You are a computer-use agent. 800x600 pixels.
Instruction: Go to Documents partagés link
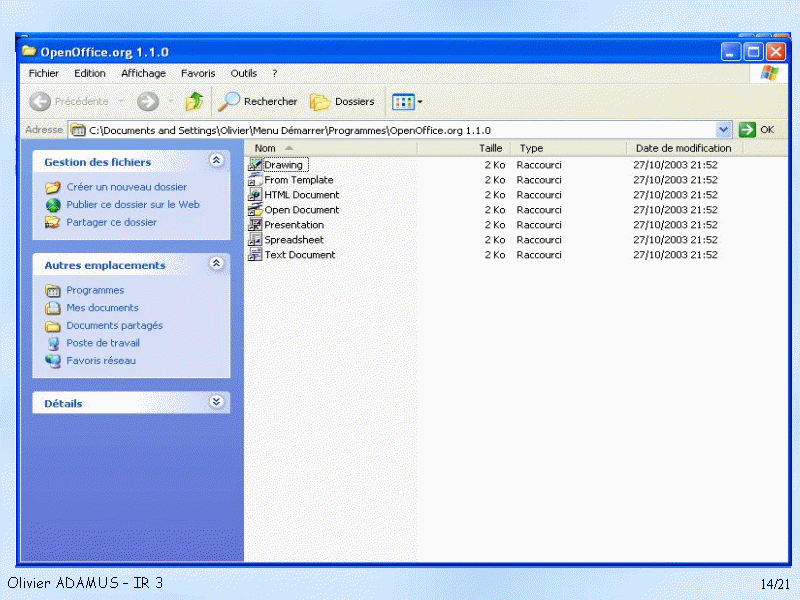point(114,326)
